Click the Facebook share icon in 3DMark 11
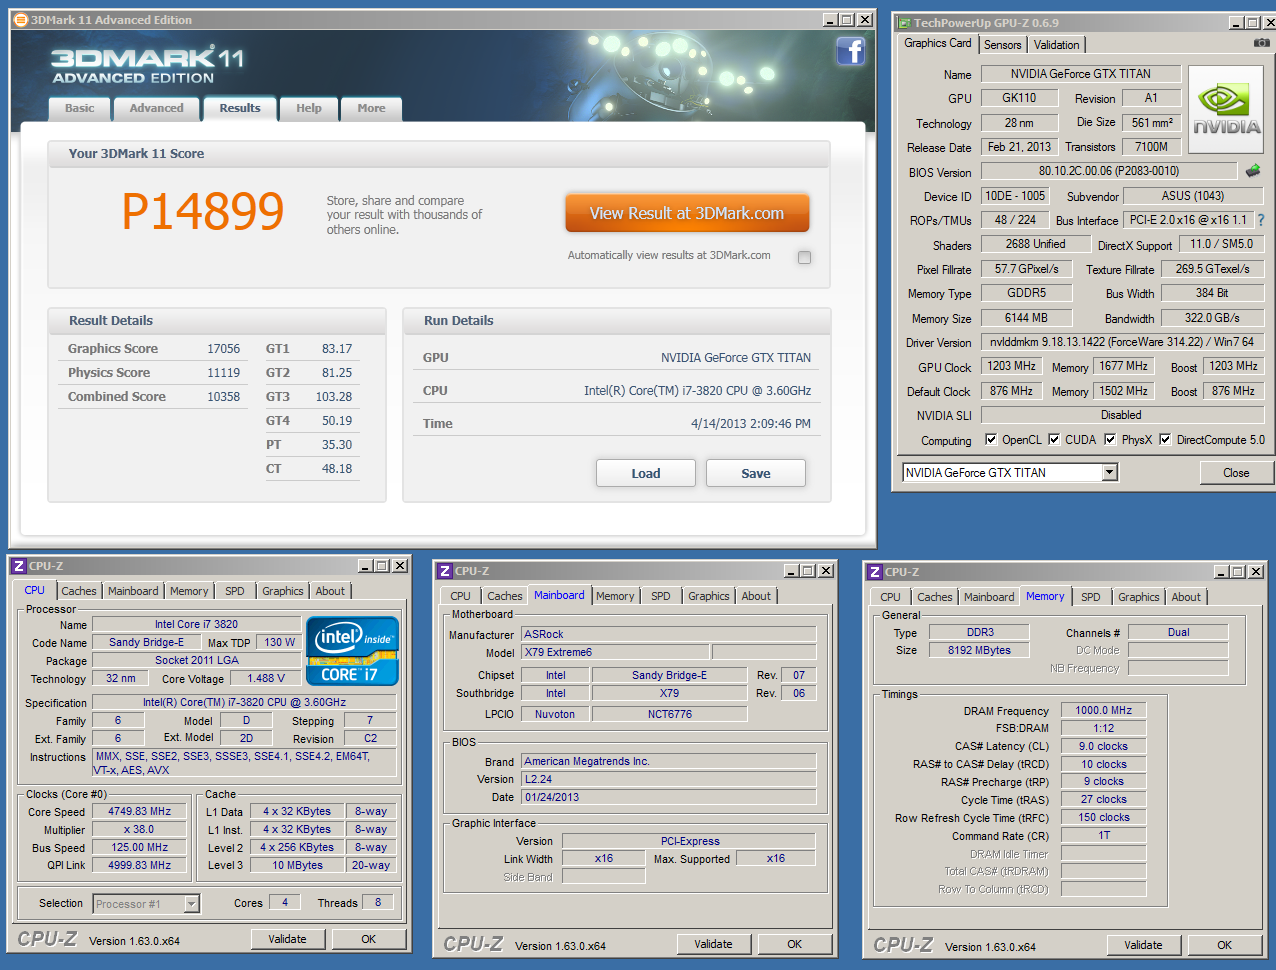The height and width of the screenshot is (970, 1276). point(850,51)
